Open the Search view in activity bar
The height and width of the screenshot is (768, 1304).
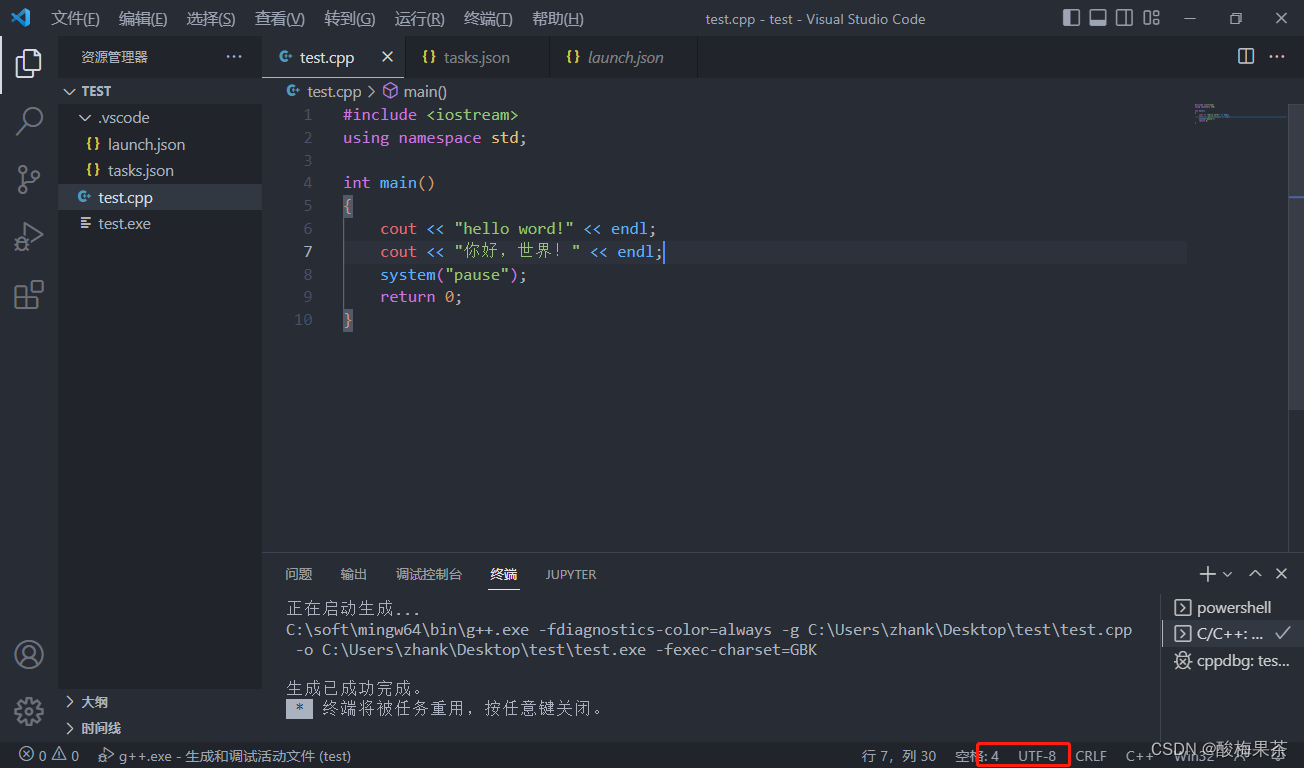click(29, 121)
